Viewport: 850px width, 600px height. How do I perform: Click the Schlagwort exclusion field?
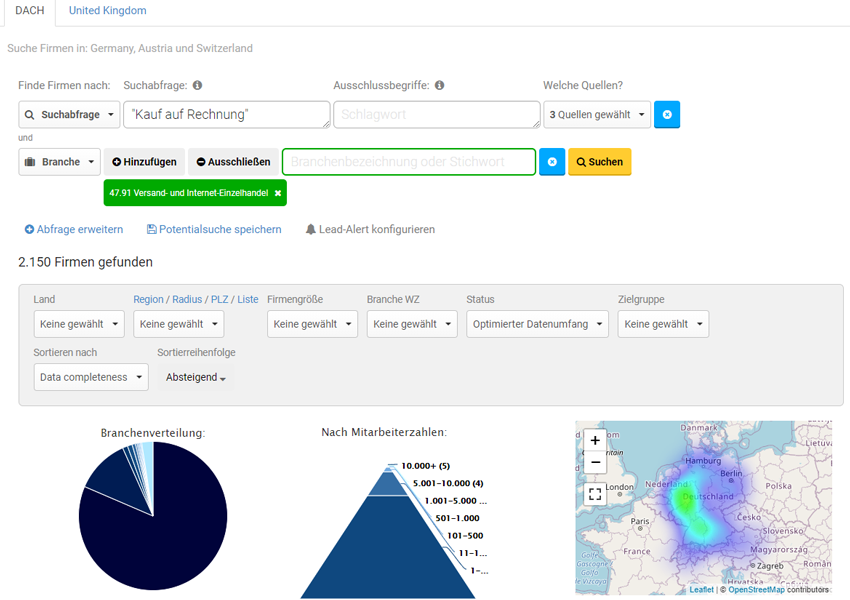point(436,114)
